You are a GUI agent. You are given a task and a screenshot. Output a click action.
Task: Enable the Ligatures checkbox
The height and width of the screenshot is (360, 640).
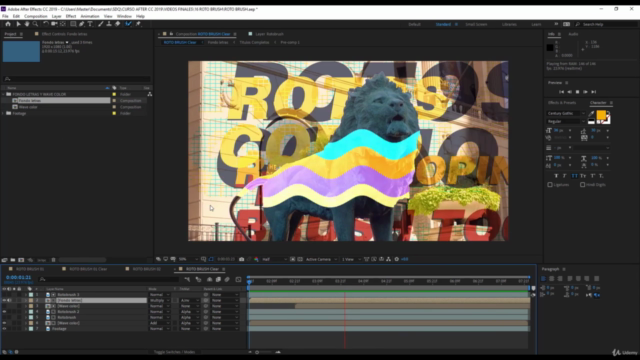[550, 185]
